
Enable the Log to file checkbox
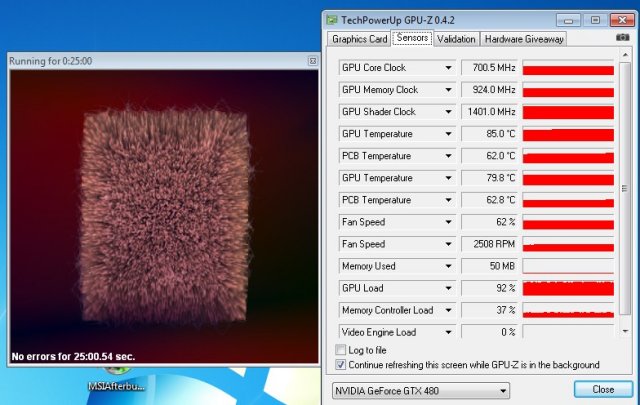pyautogui.click(x=340, y=350)
